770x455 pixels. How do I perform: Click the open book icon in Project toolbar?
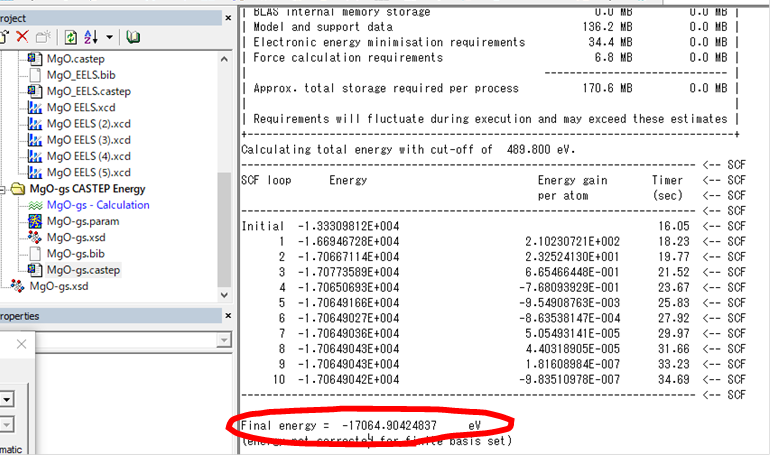pos(133,37)
